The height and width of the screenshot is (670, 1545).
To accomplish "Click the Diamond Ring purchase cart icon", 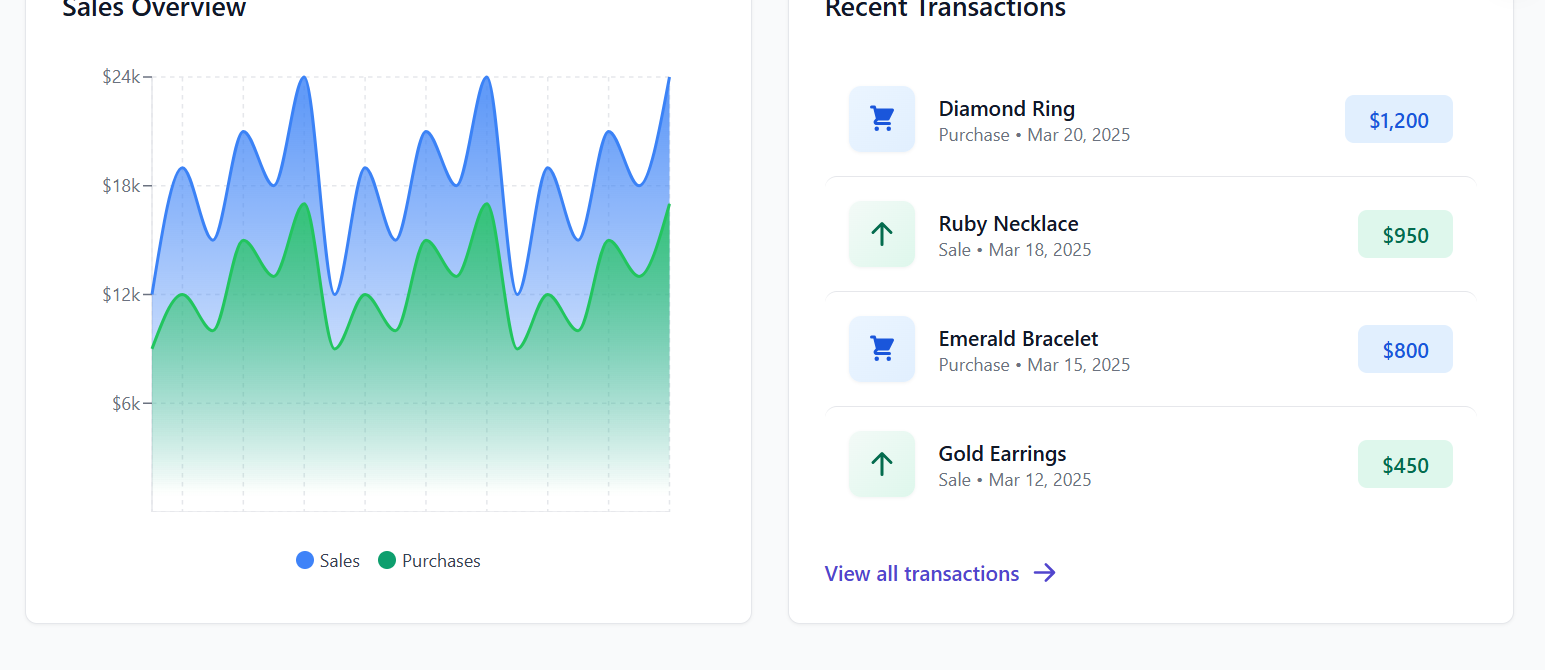I will pos(881,118).
